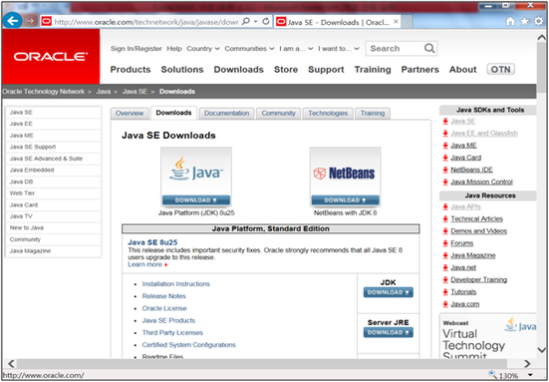Open the browser Home icon
The width and height of the screenshot is (549, 382).
pos(510,22)
